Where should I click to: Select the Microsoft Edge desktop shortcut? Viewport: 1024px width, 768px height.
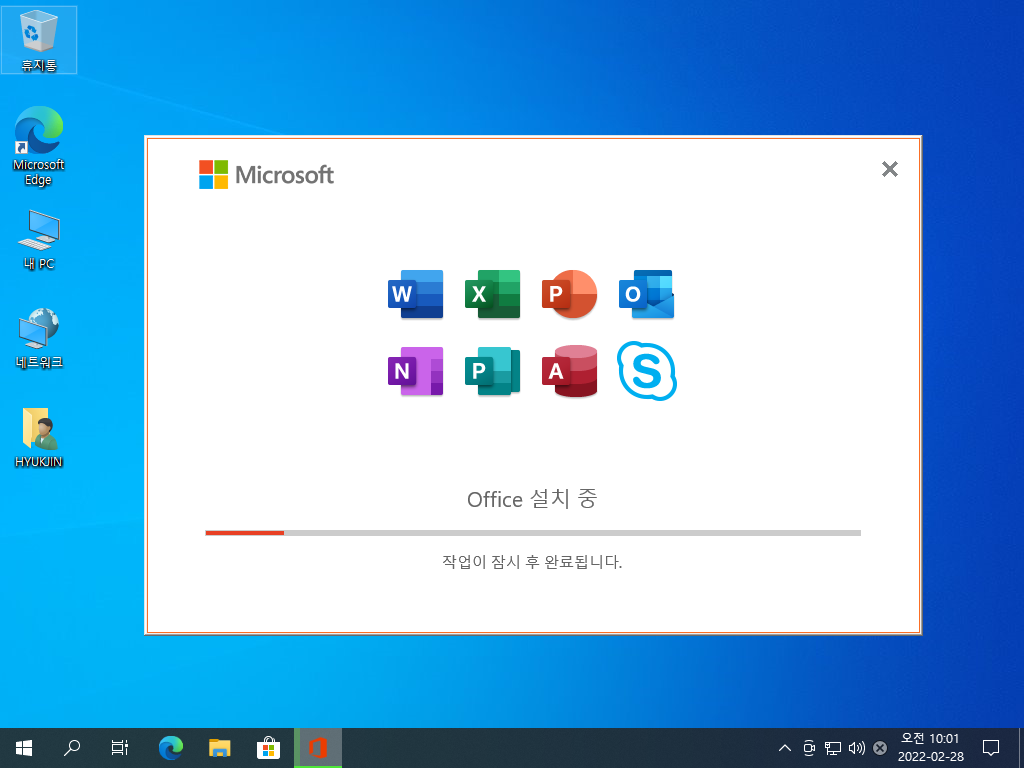[x=39, y=146]
